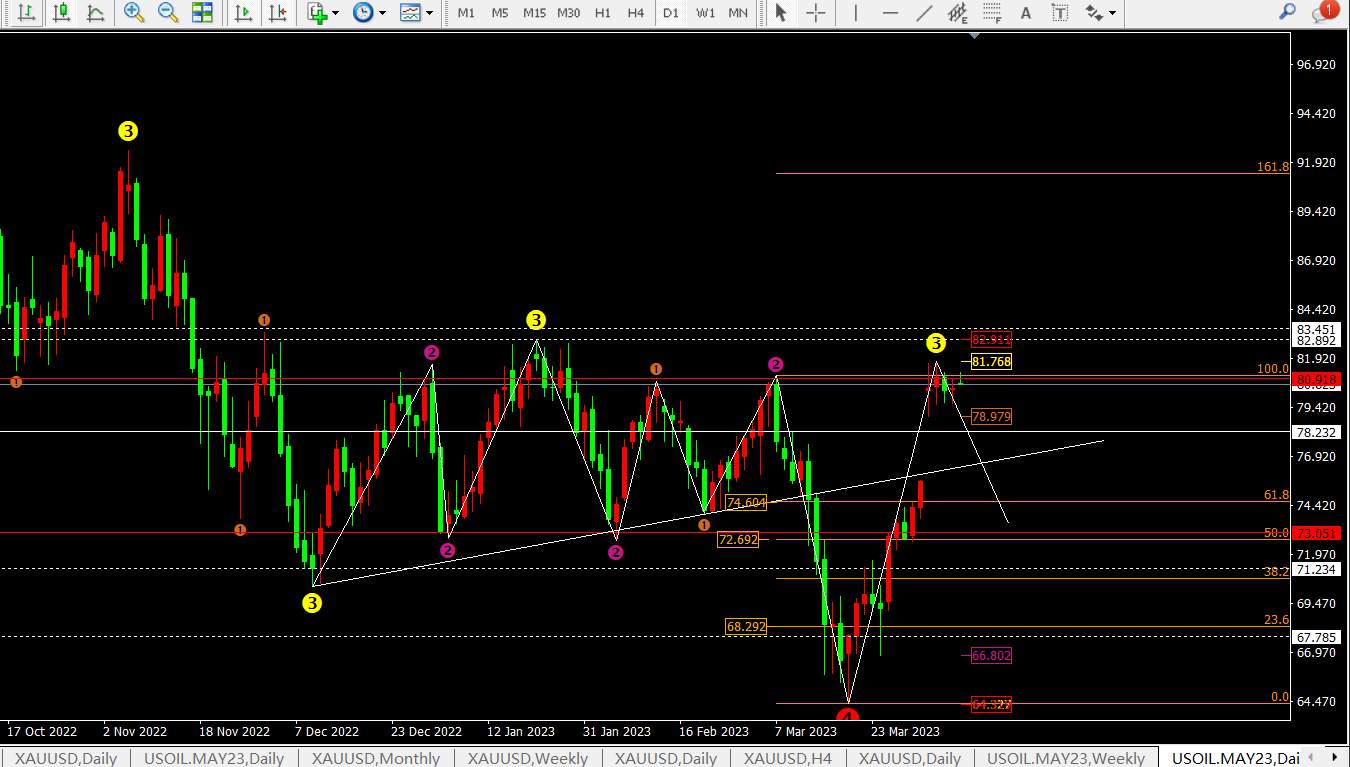Screen dimensions: 1350x767
Task: Expand the indicators dropdown arrow
Action: point(336,13)
